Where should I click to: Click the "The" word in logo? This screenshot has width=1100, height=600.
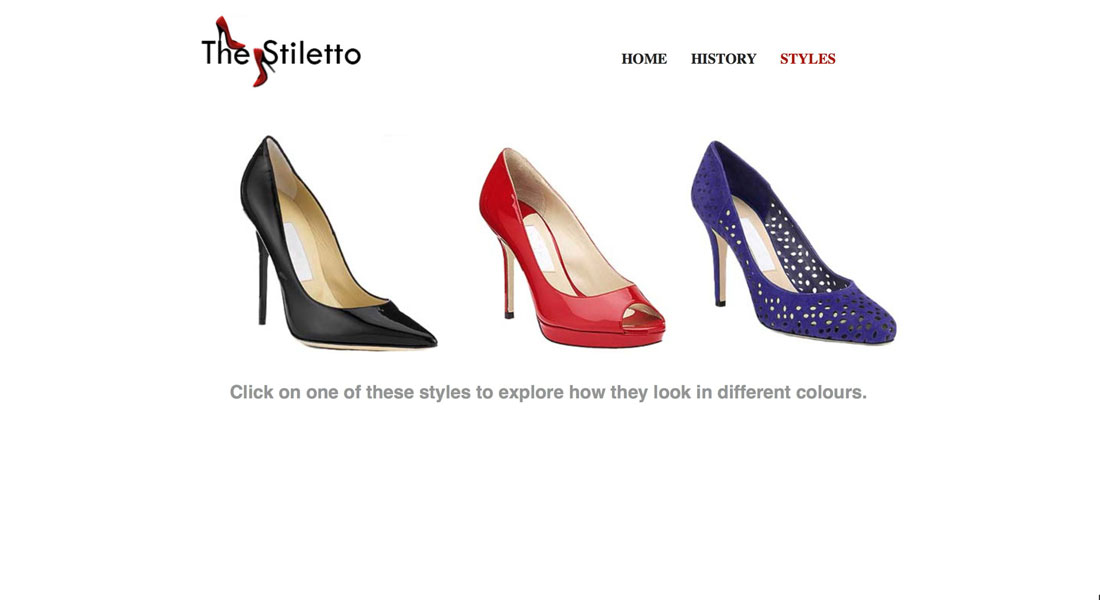224,53
